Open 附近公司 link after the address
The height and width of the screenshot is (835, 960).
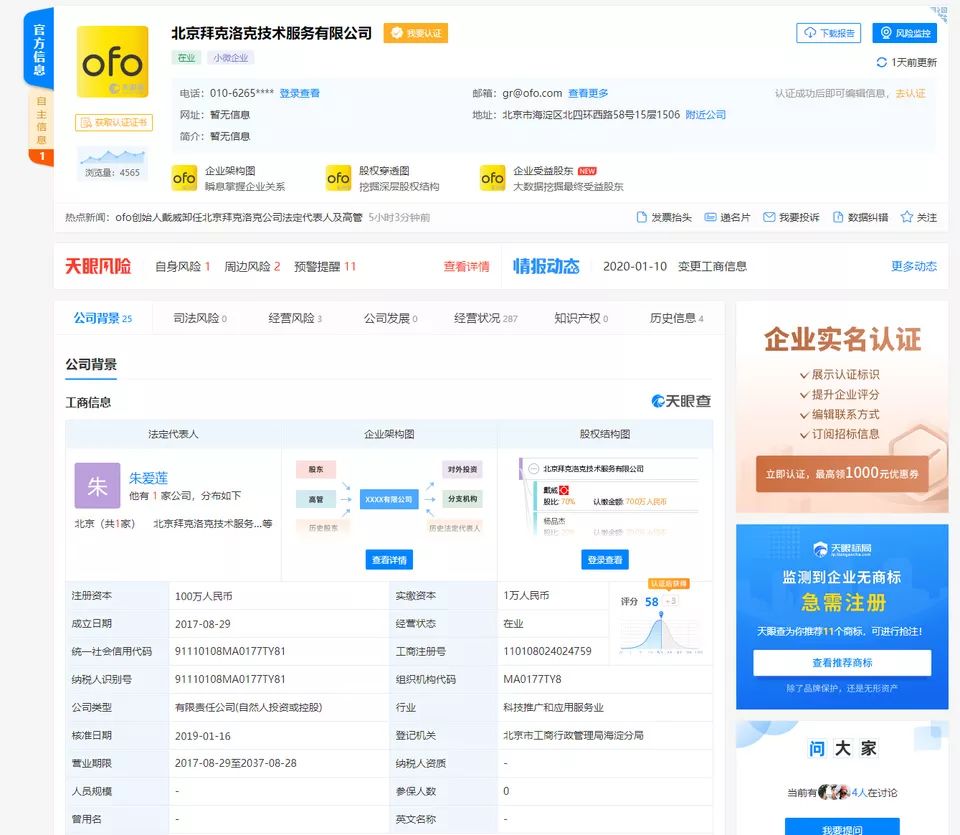click(x=705, y=114)
